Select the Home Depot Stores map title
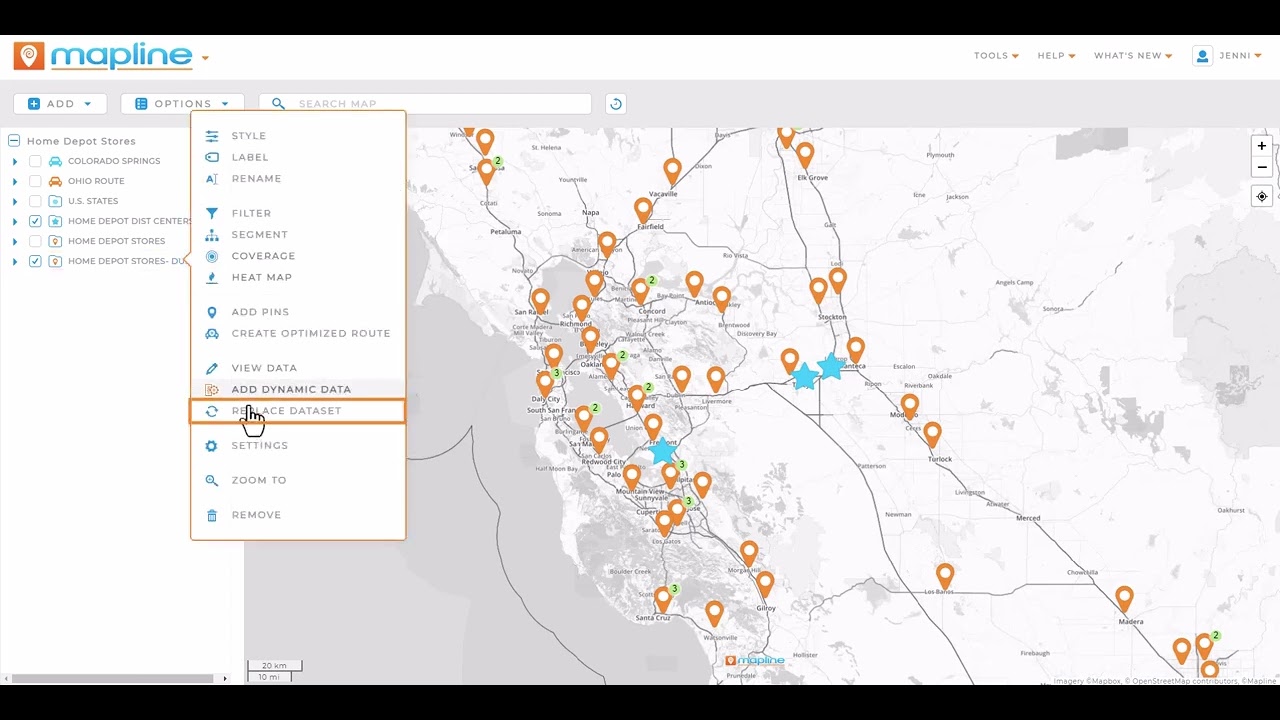The width and height of the screenshot is (1280, 720). [81, 141]
